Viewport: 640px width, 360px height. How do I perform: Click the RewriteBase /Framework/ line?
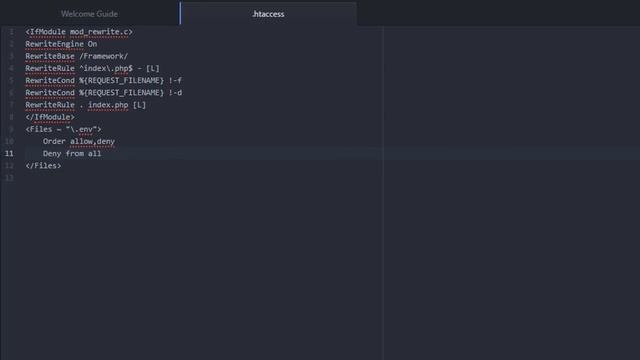(x=76, y=56)
